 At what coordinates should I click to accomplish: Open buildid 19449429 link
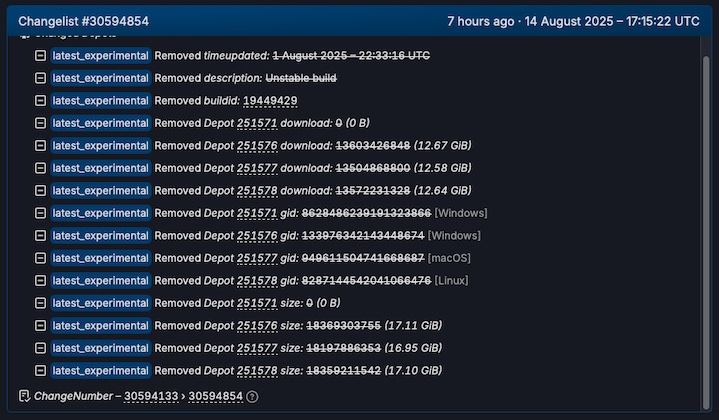(270, 101)
